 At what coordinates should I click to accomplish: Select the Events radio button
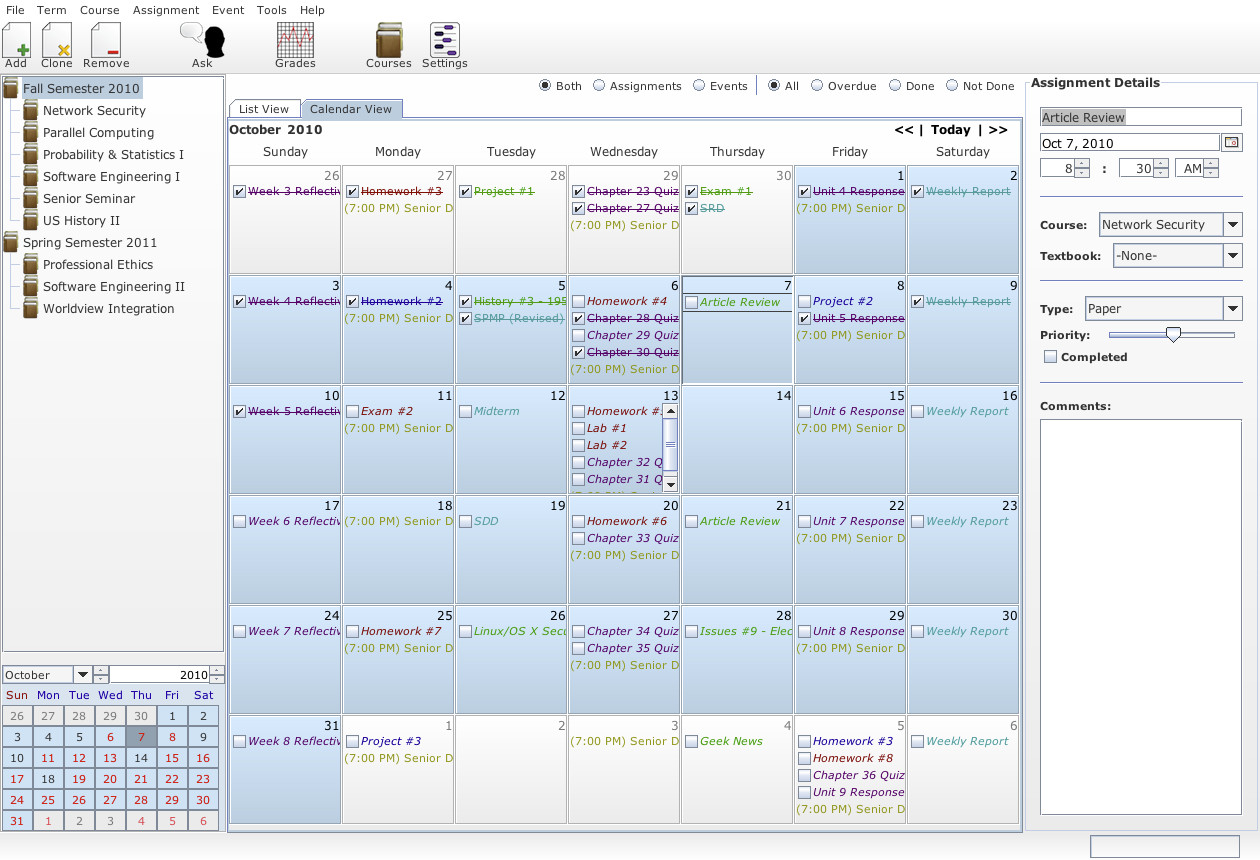[699, 86]
